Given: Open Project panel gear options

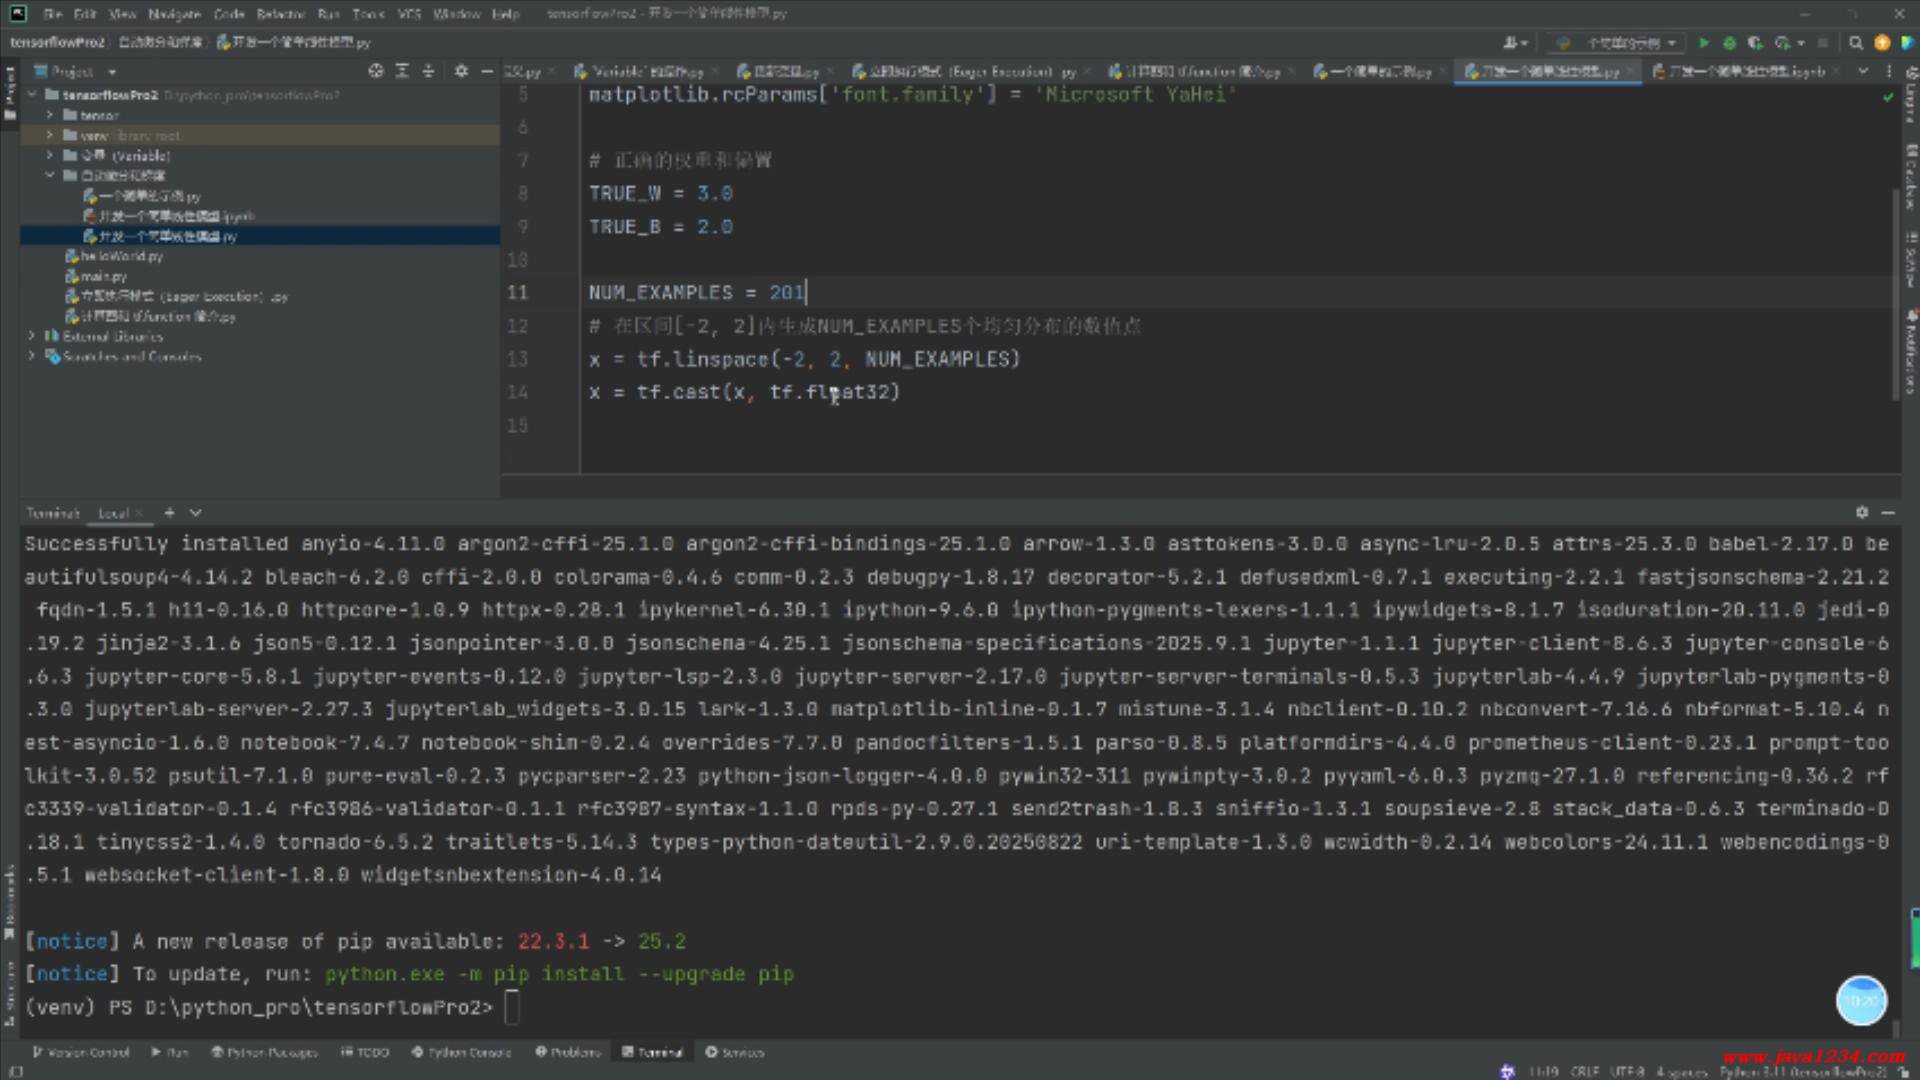Looking at the screenshot, I should tap(461, 71).
